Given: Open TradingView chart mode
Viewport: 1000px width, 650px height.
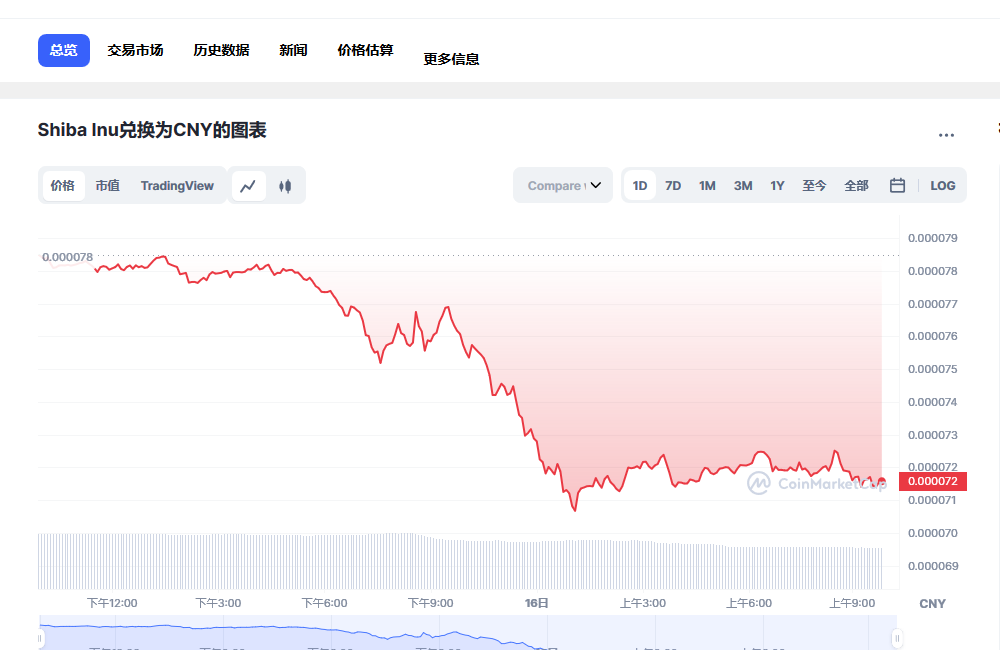Looking at the screenshot, I should pyautogui.click(x=177, y=185).
